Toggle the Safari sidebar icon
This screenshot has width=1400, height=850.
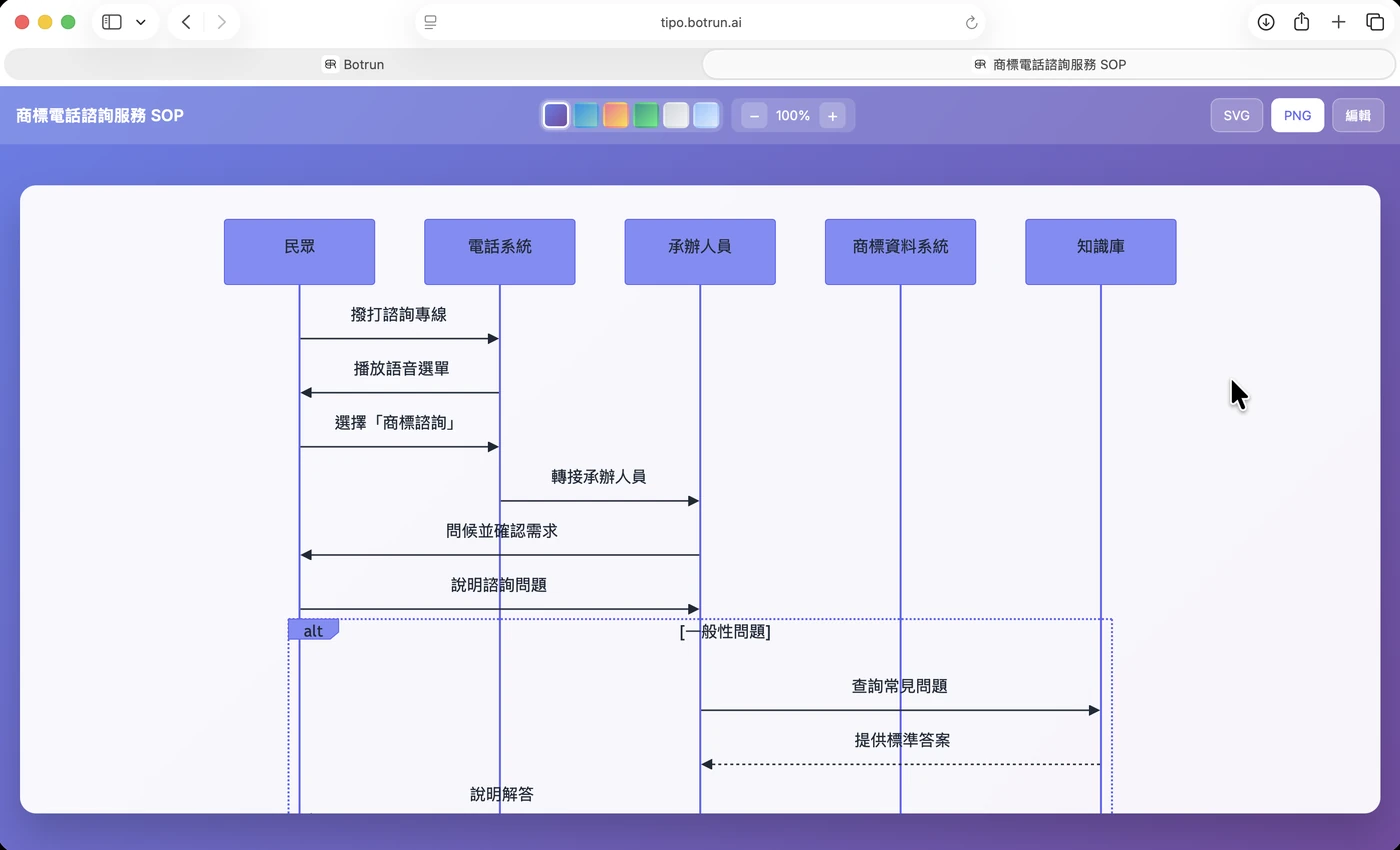pyautogui.click(x=112, y=22)
